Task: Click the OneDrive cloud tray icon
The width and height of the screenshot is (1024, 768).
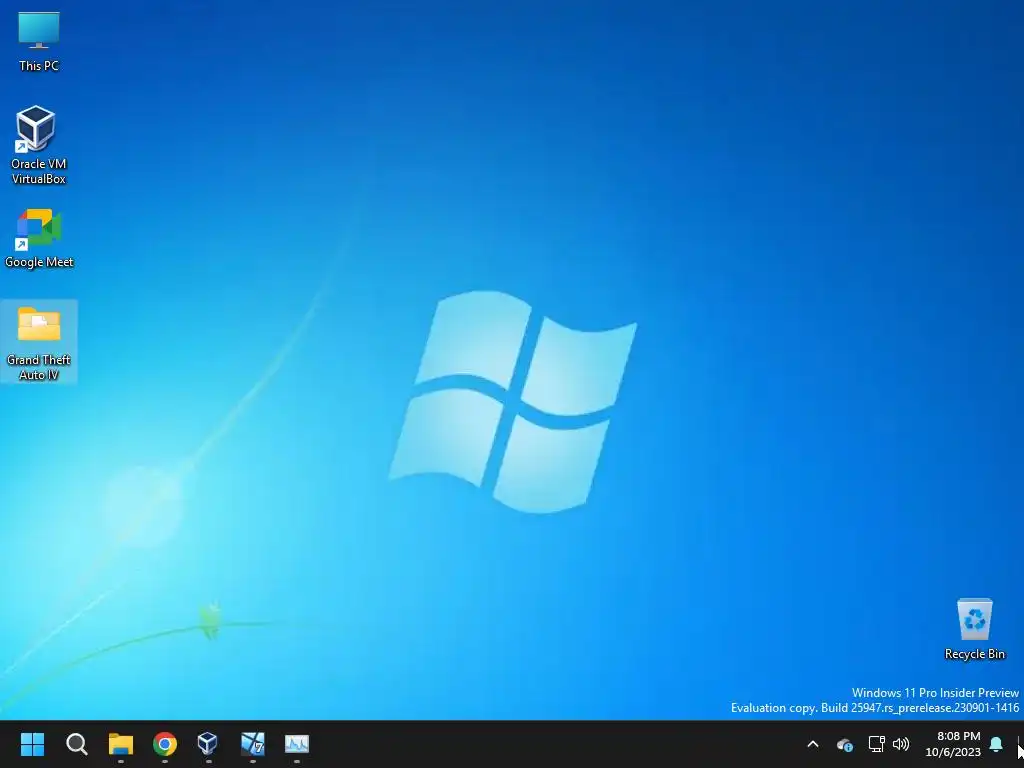Action: (844, 744)
